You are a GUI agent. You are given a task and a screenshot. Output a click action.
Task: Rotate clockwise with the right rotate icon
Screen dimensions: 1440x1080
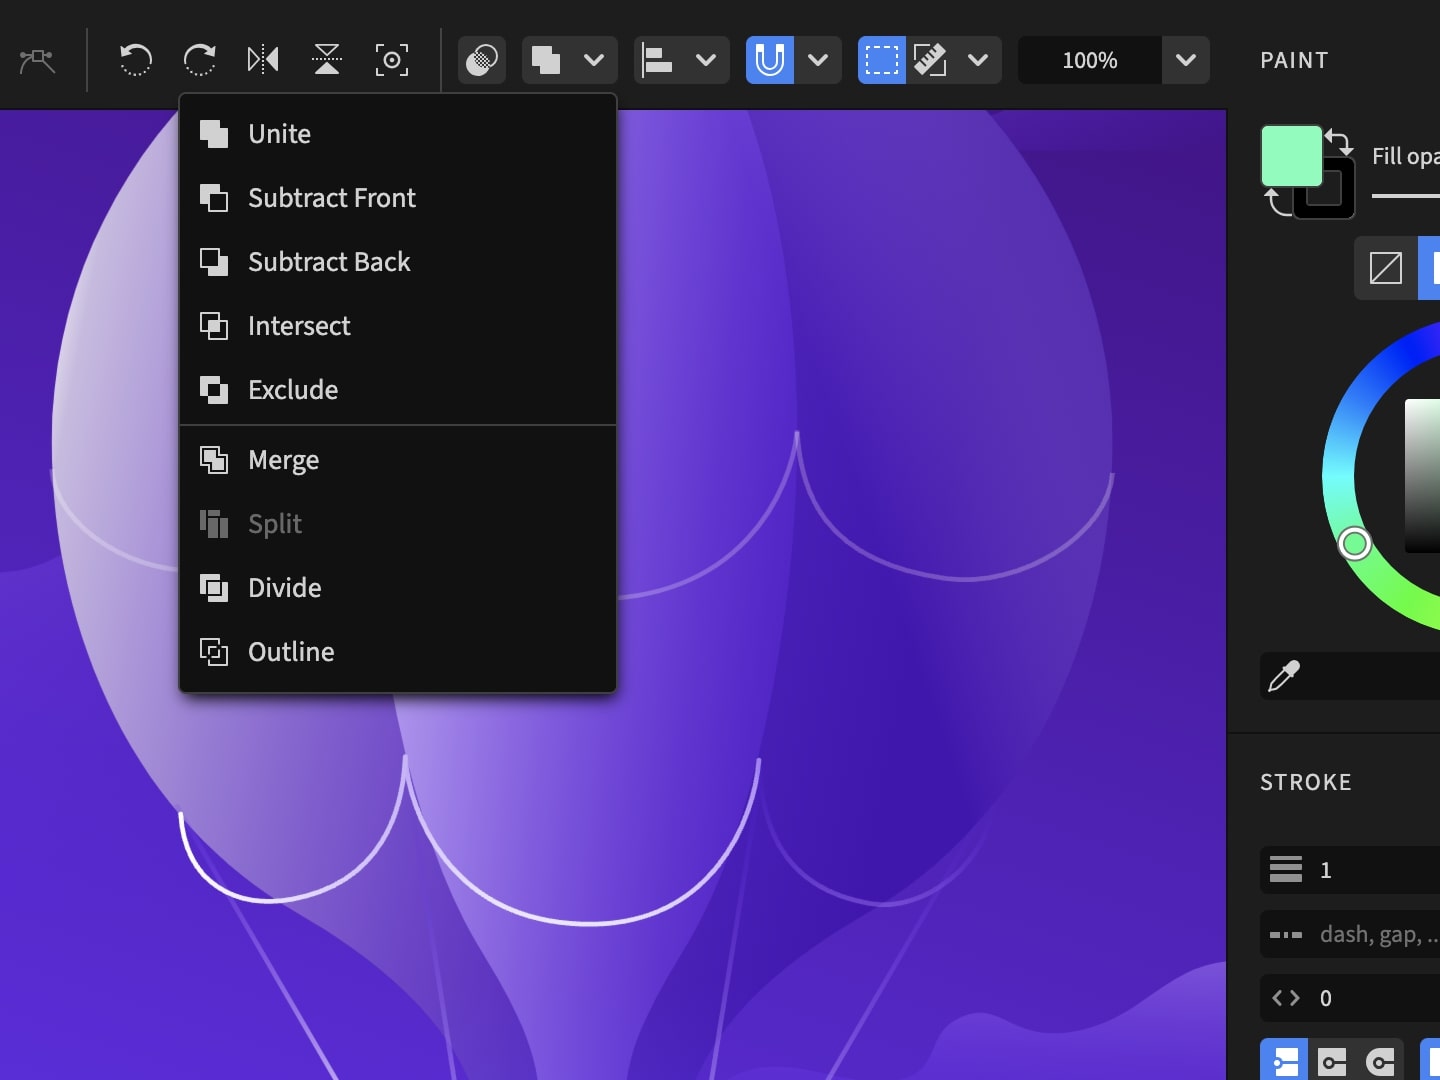tap(200, 60)
